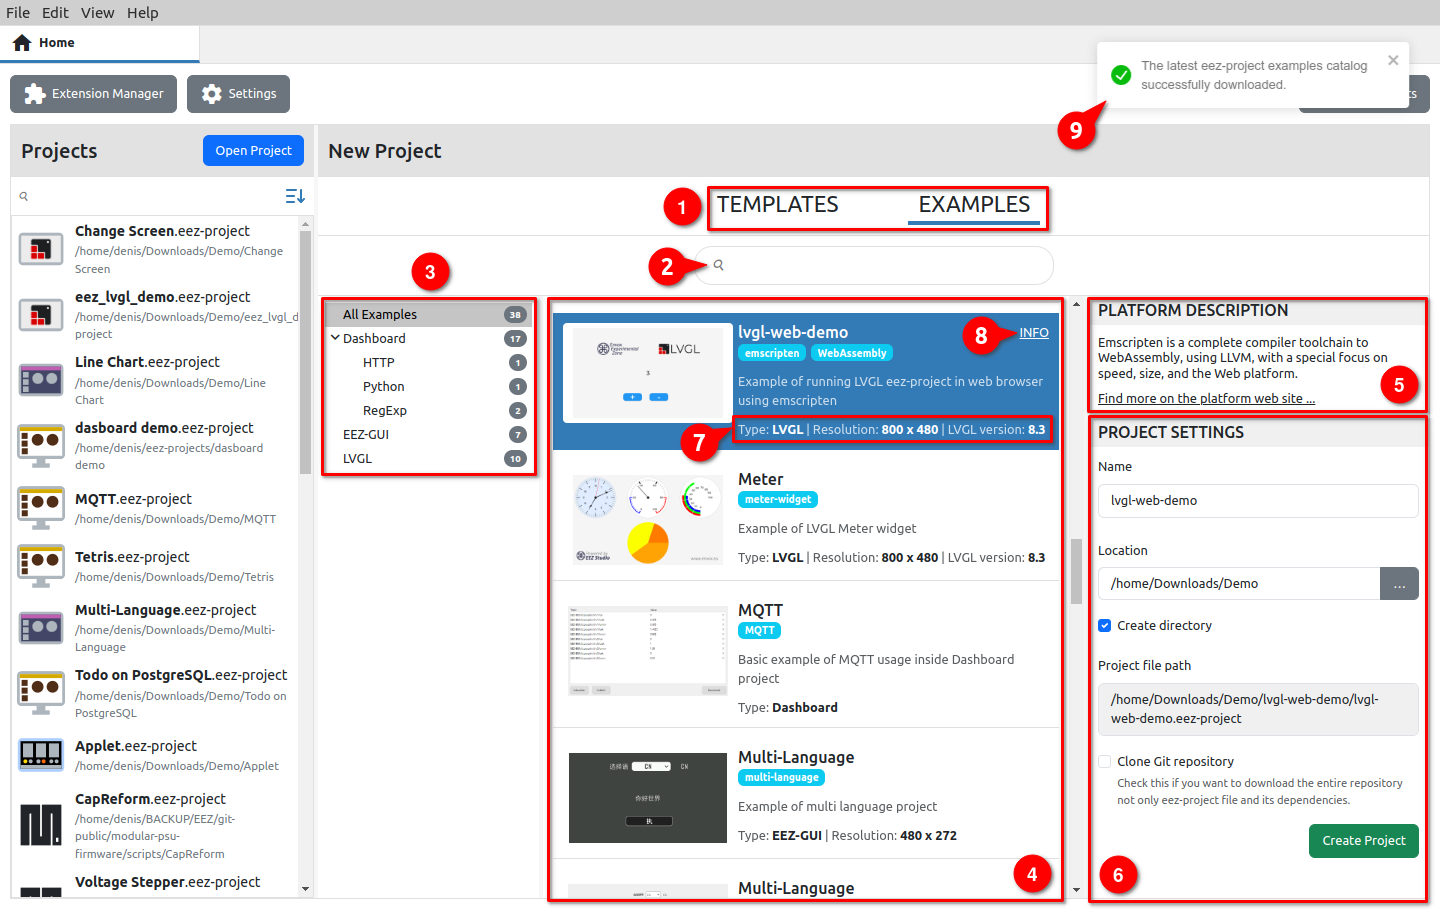
Task: Browse location with the ellipsis button
Action: point(1399,584)
